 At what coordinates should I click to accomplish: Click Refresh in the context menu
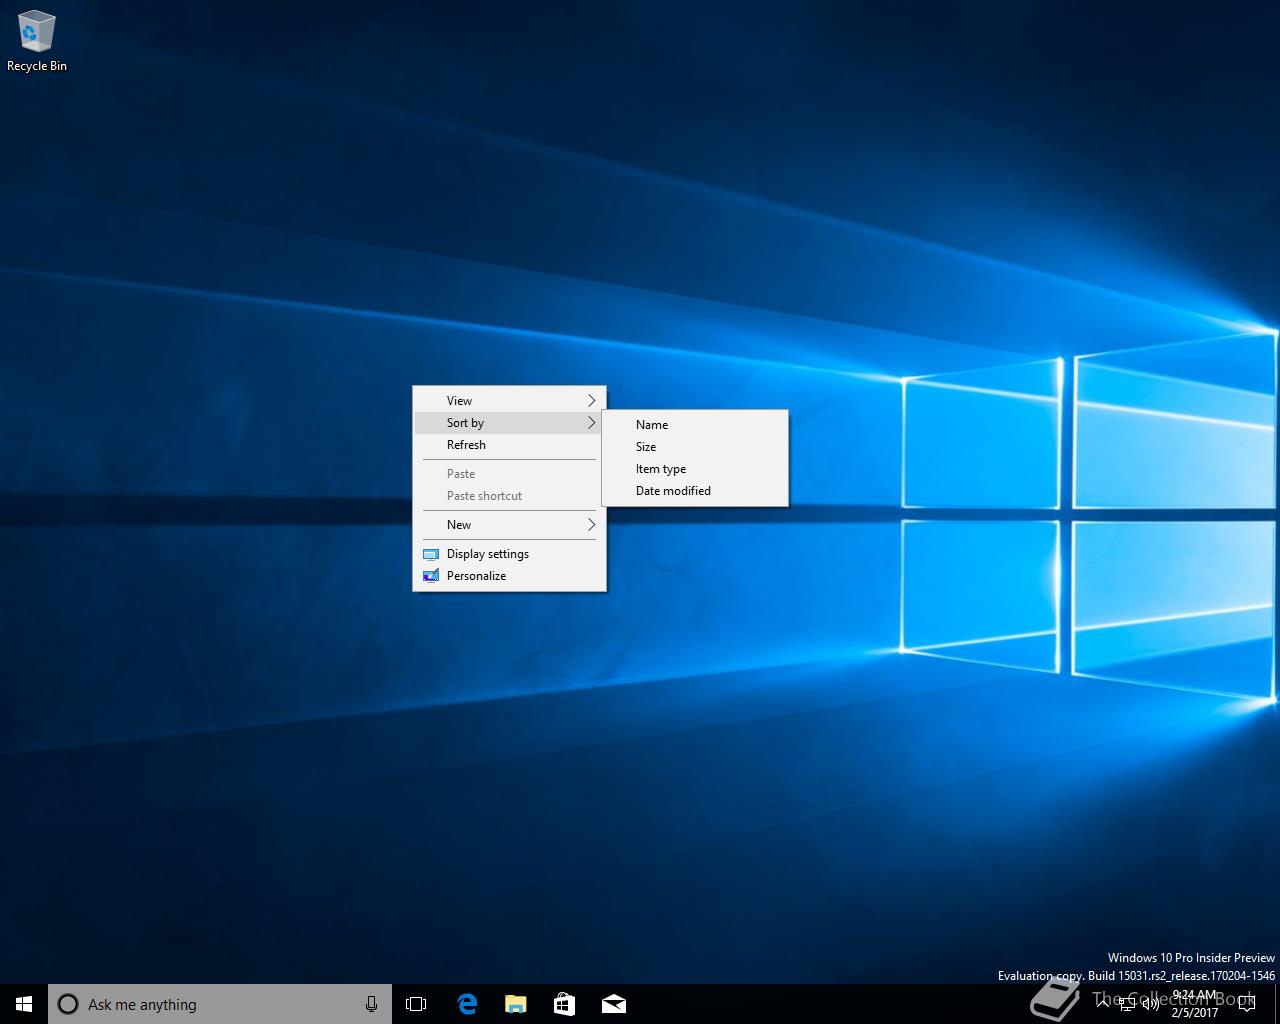tap(509, 444)
